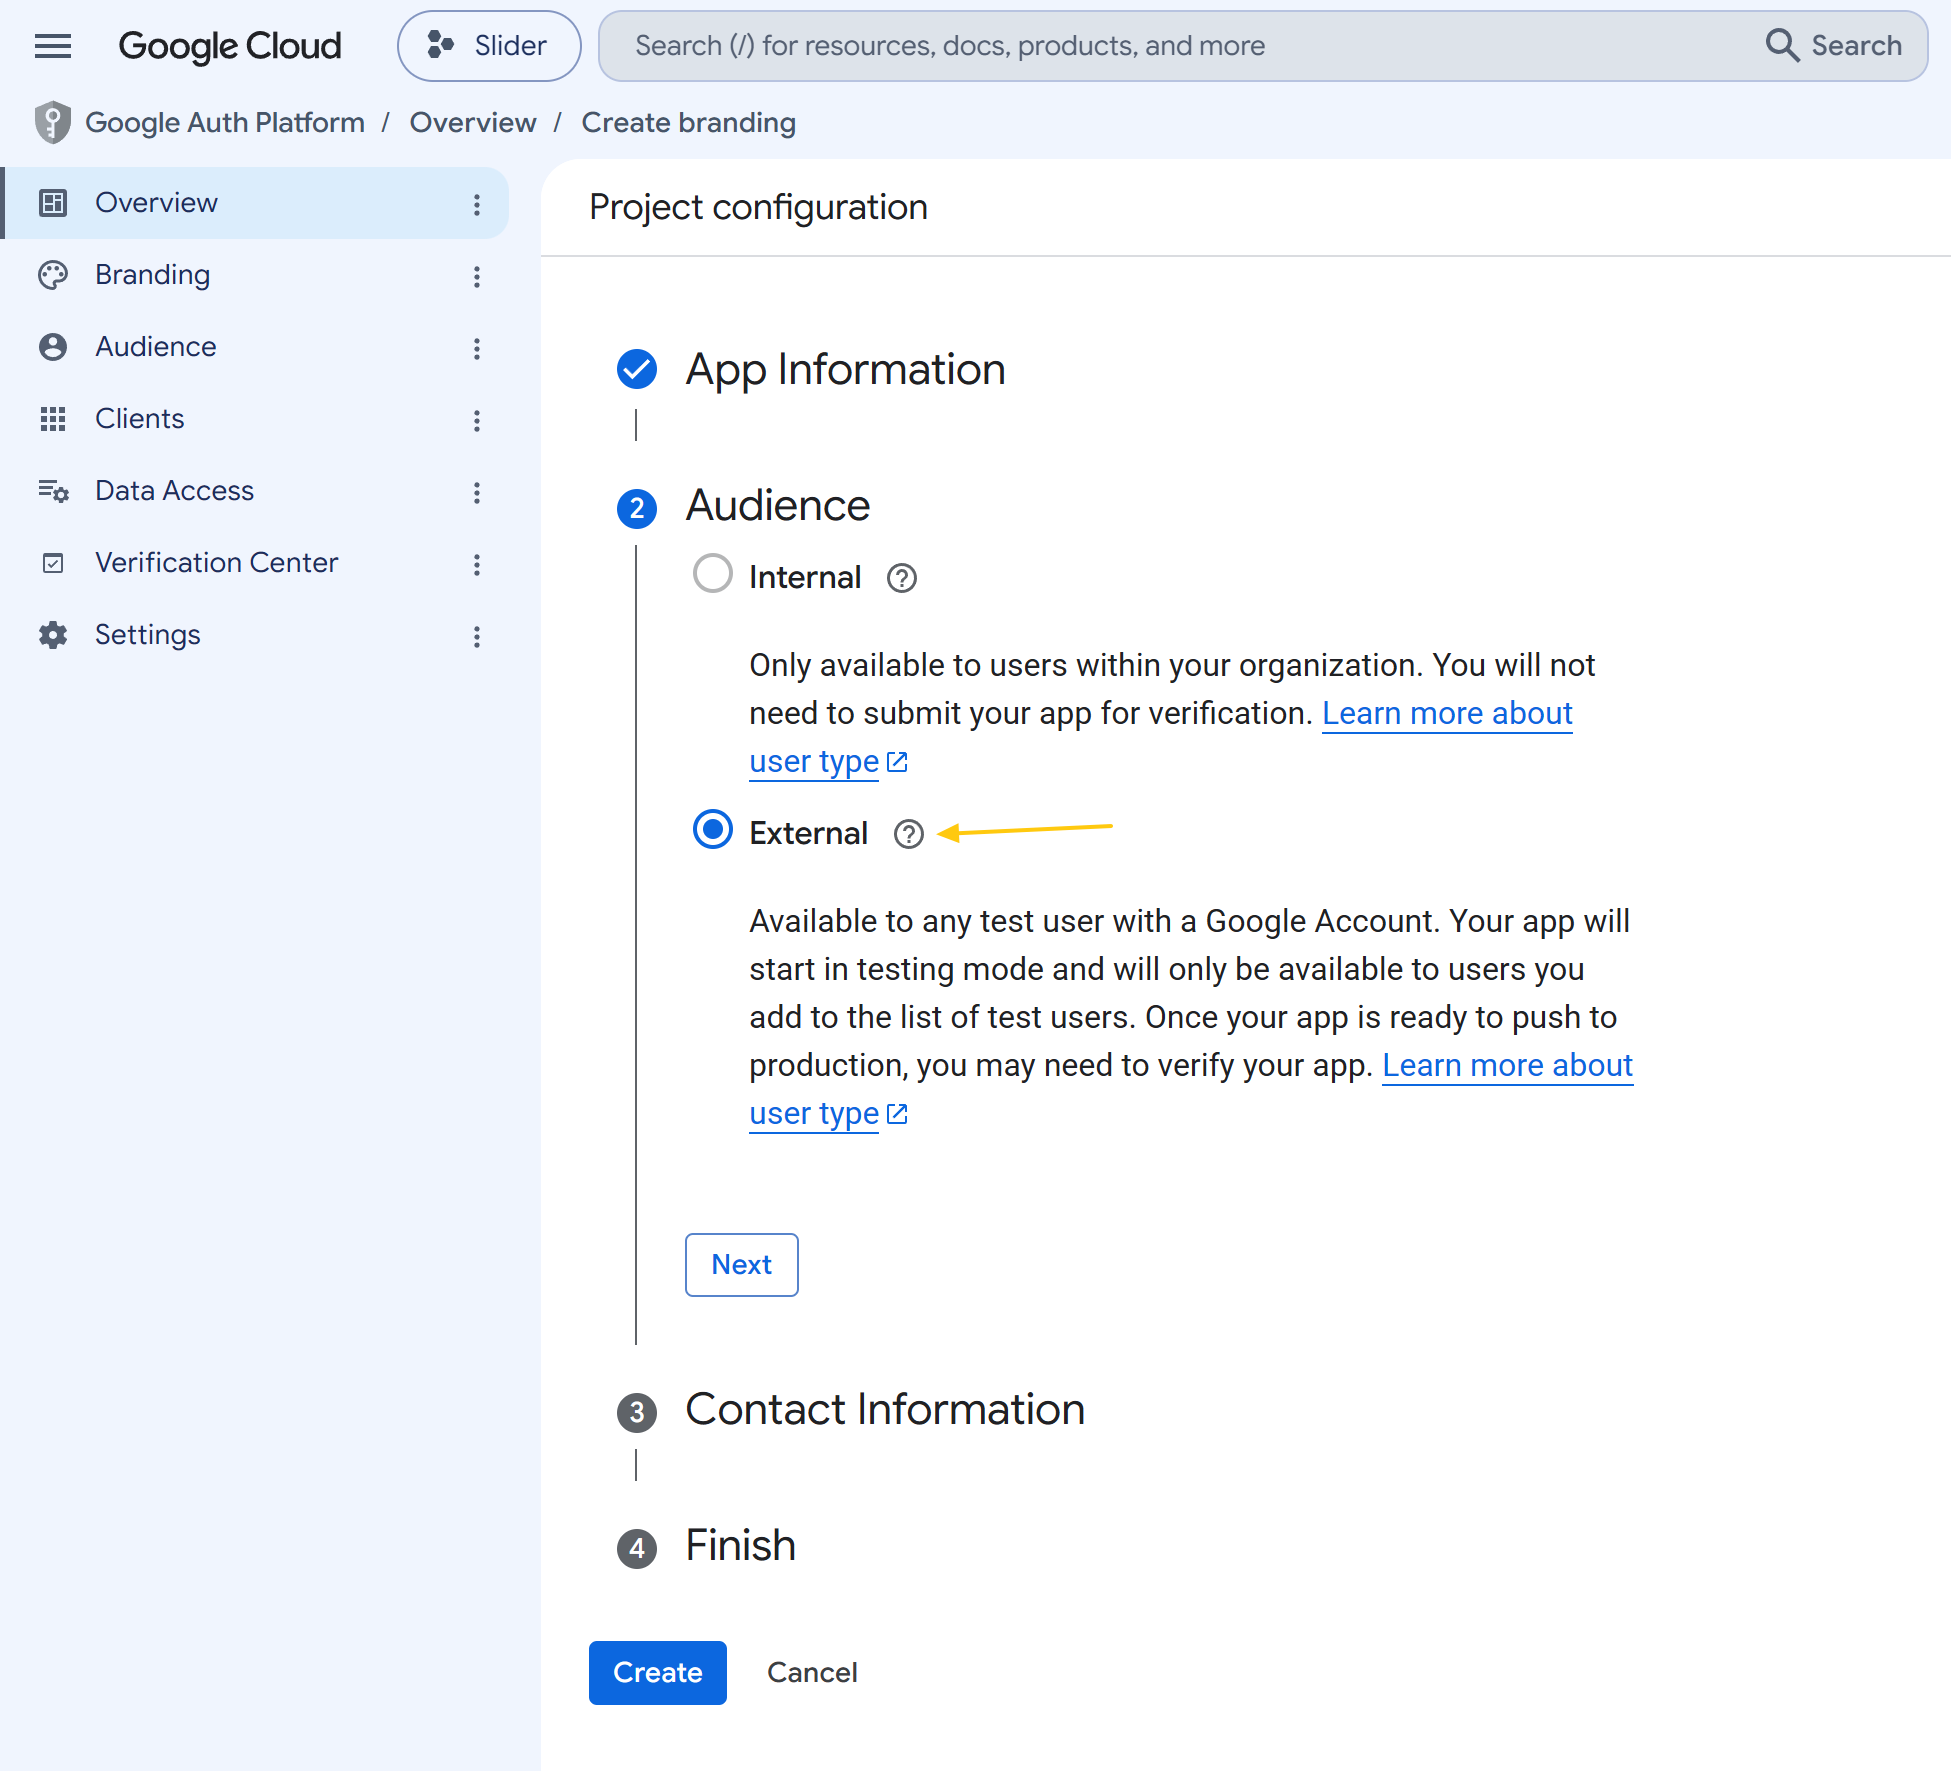Expand the Contact Information step
This screenshot has height=1771, width=1951.
[x=885, y=1410]
